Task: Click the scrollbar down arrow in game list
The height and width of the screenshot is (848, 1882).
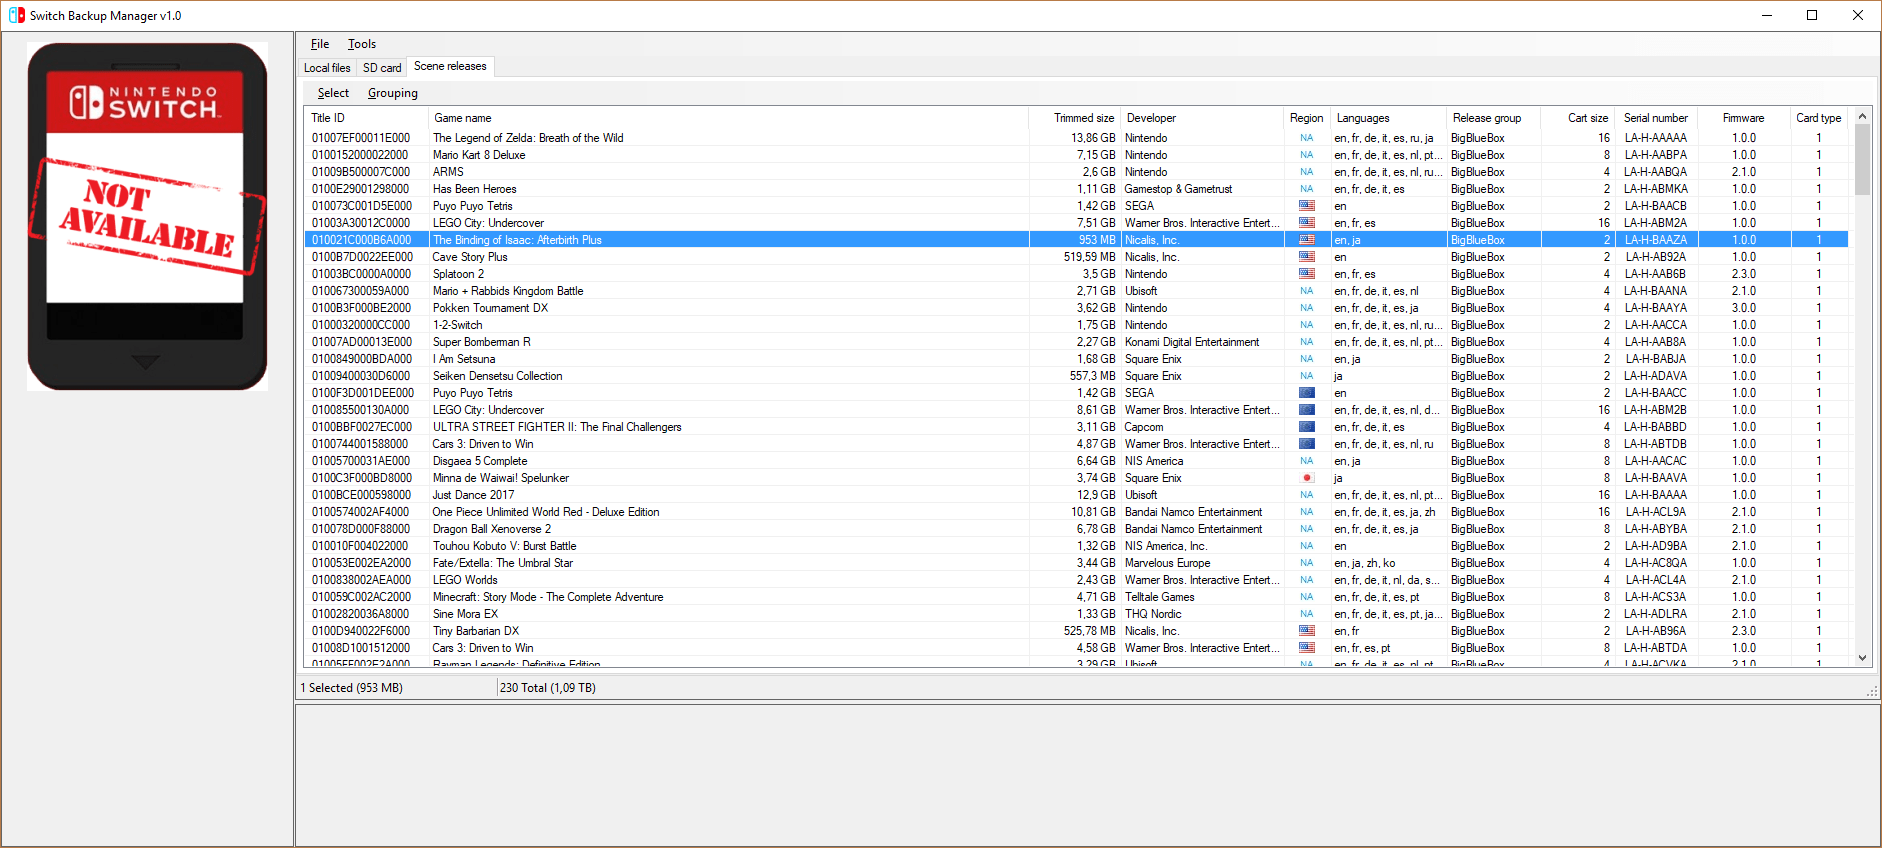Action: coord(1862,658)
